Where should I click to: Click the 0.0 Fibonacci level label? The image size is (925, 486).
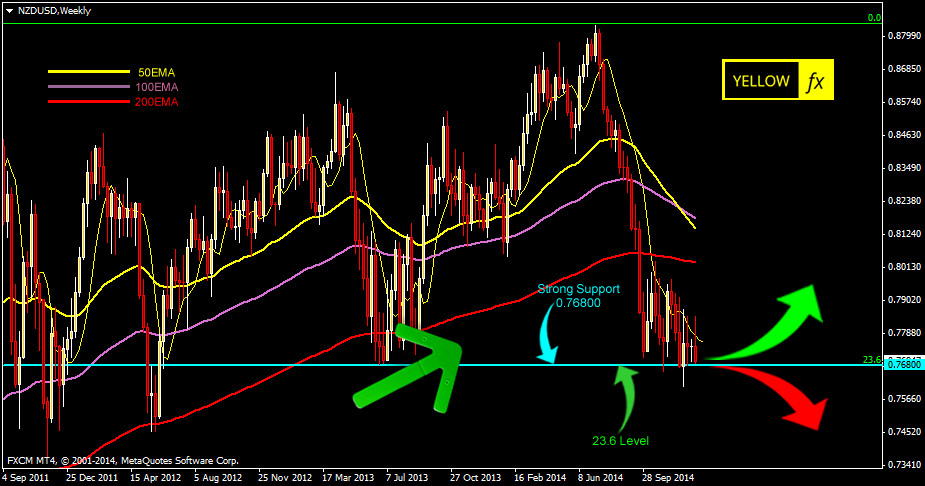(874, 18)
